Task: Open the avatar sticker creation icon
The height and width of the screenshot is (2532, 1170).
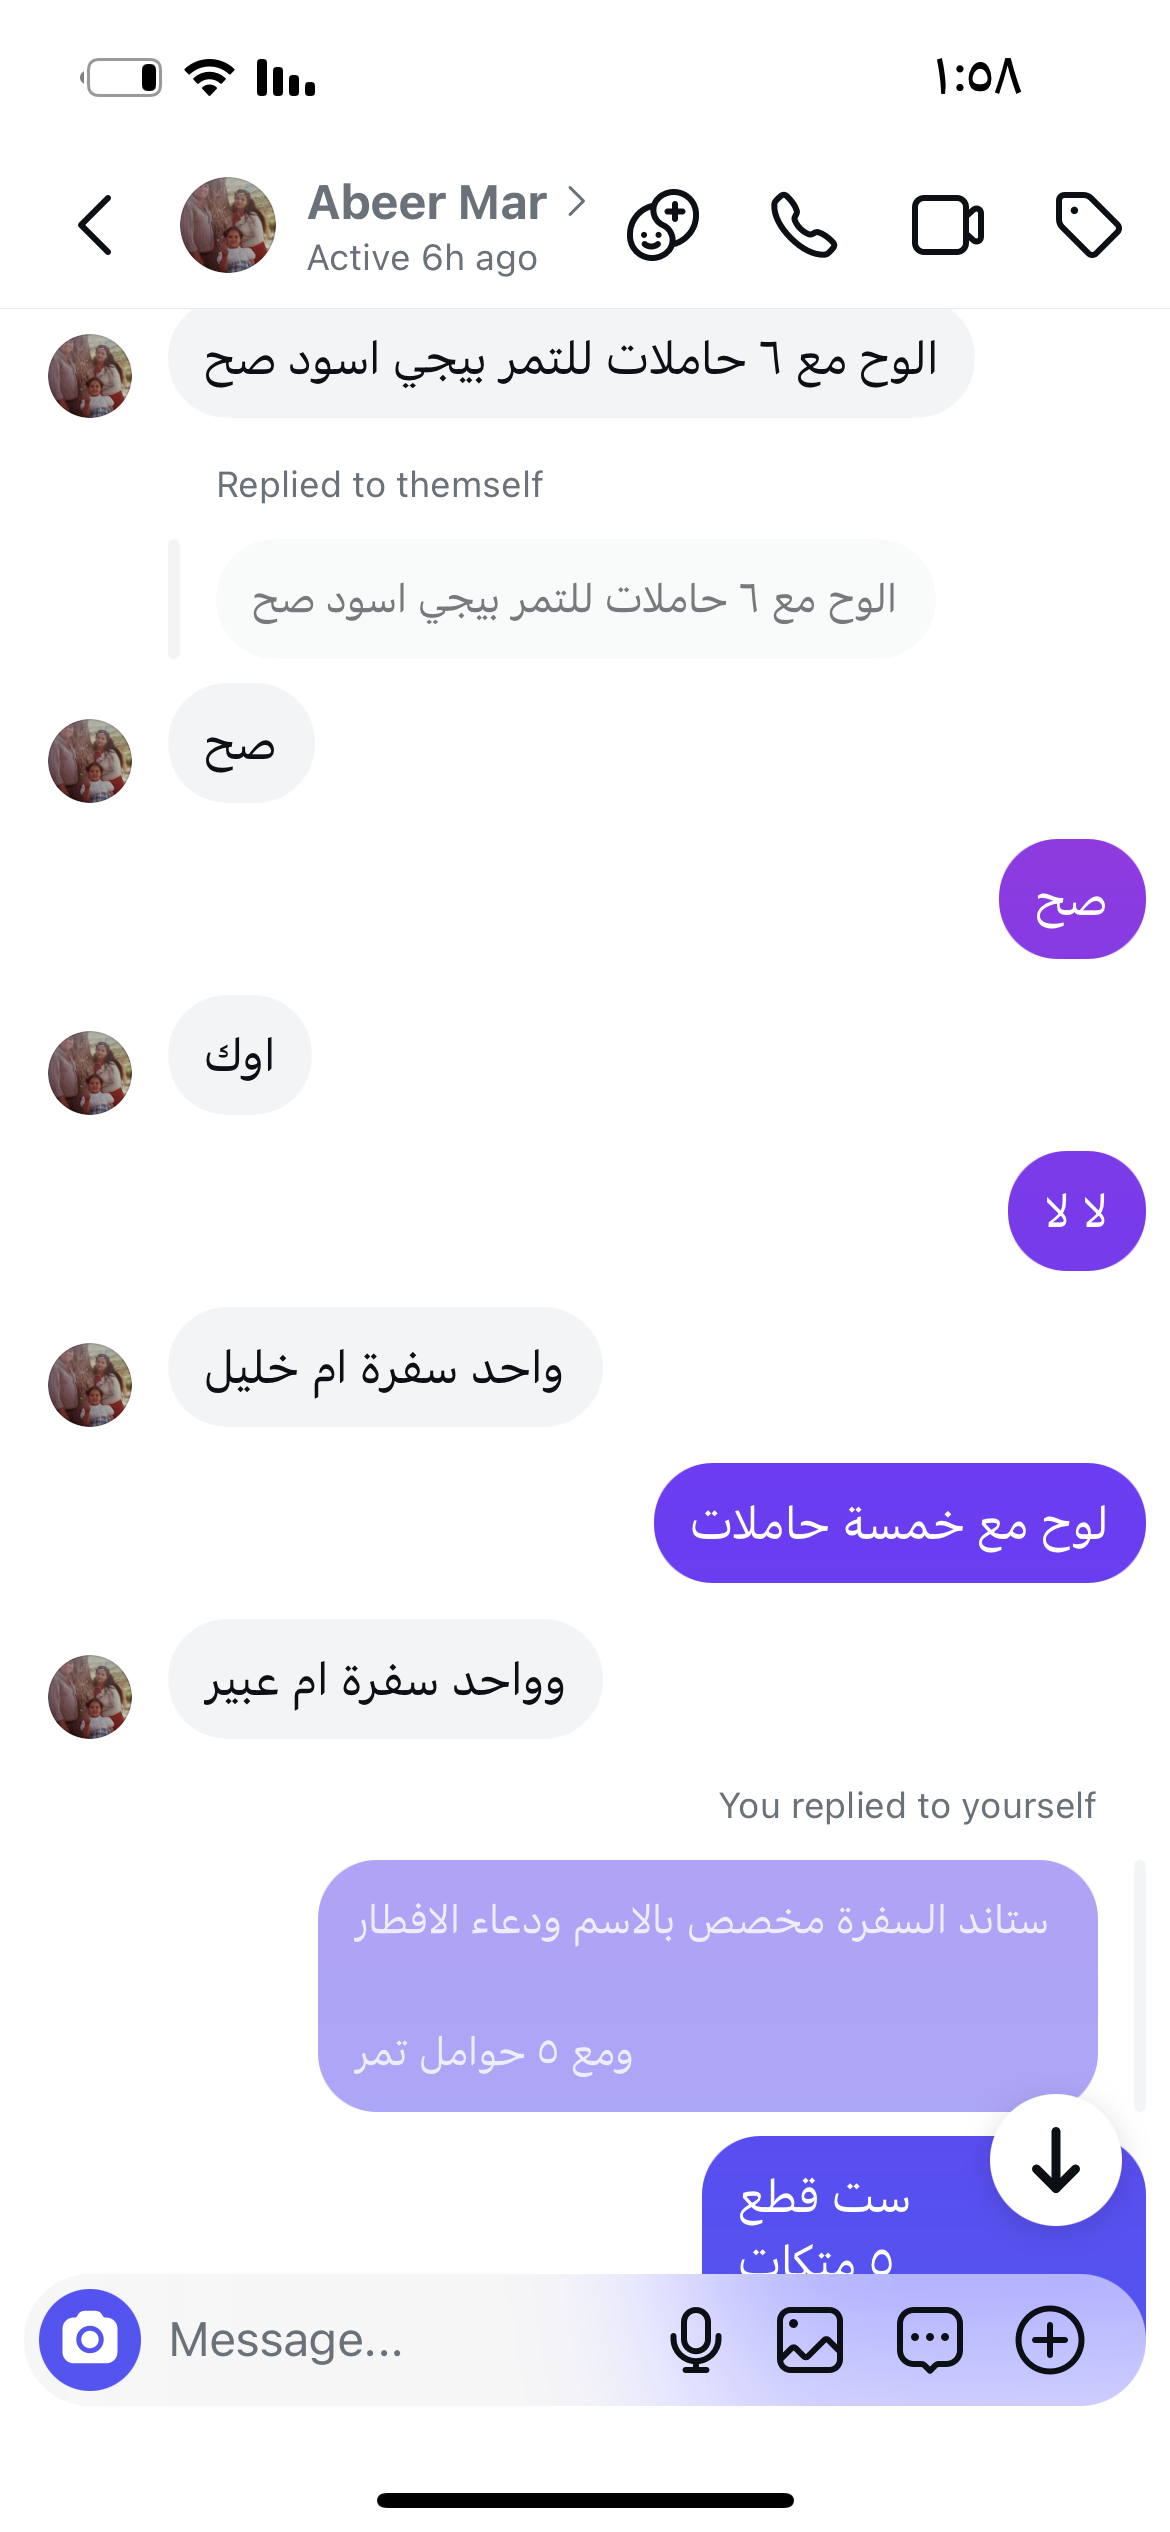Action: pyautogui.click(x=662, y=225)
